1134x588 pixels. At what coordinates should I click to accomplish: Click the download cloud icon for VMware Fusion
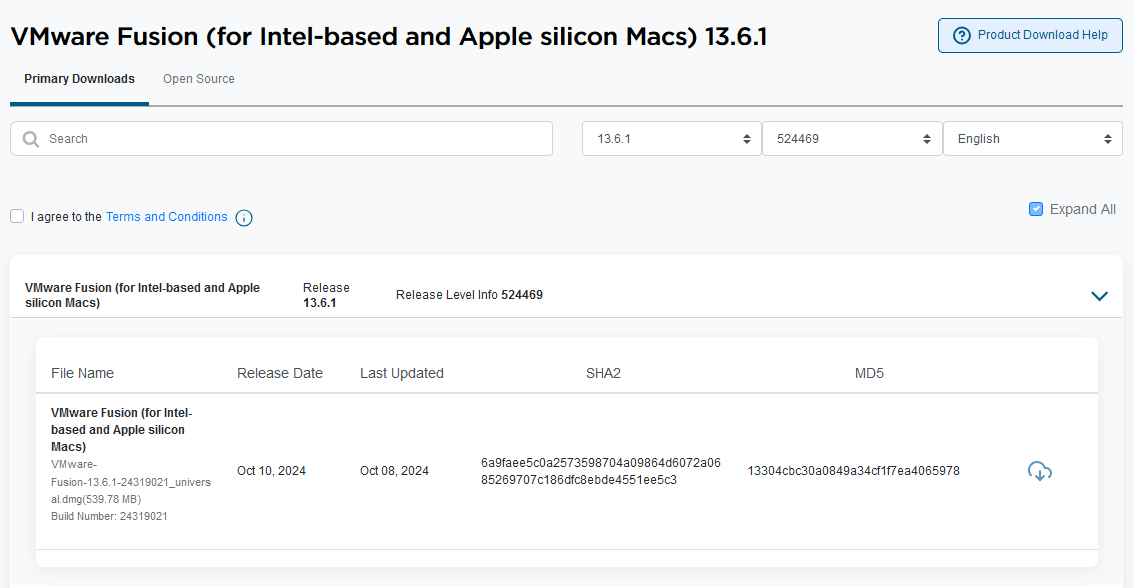tap(1039, 471)
